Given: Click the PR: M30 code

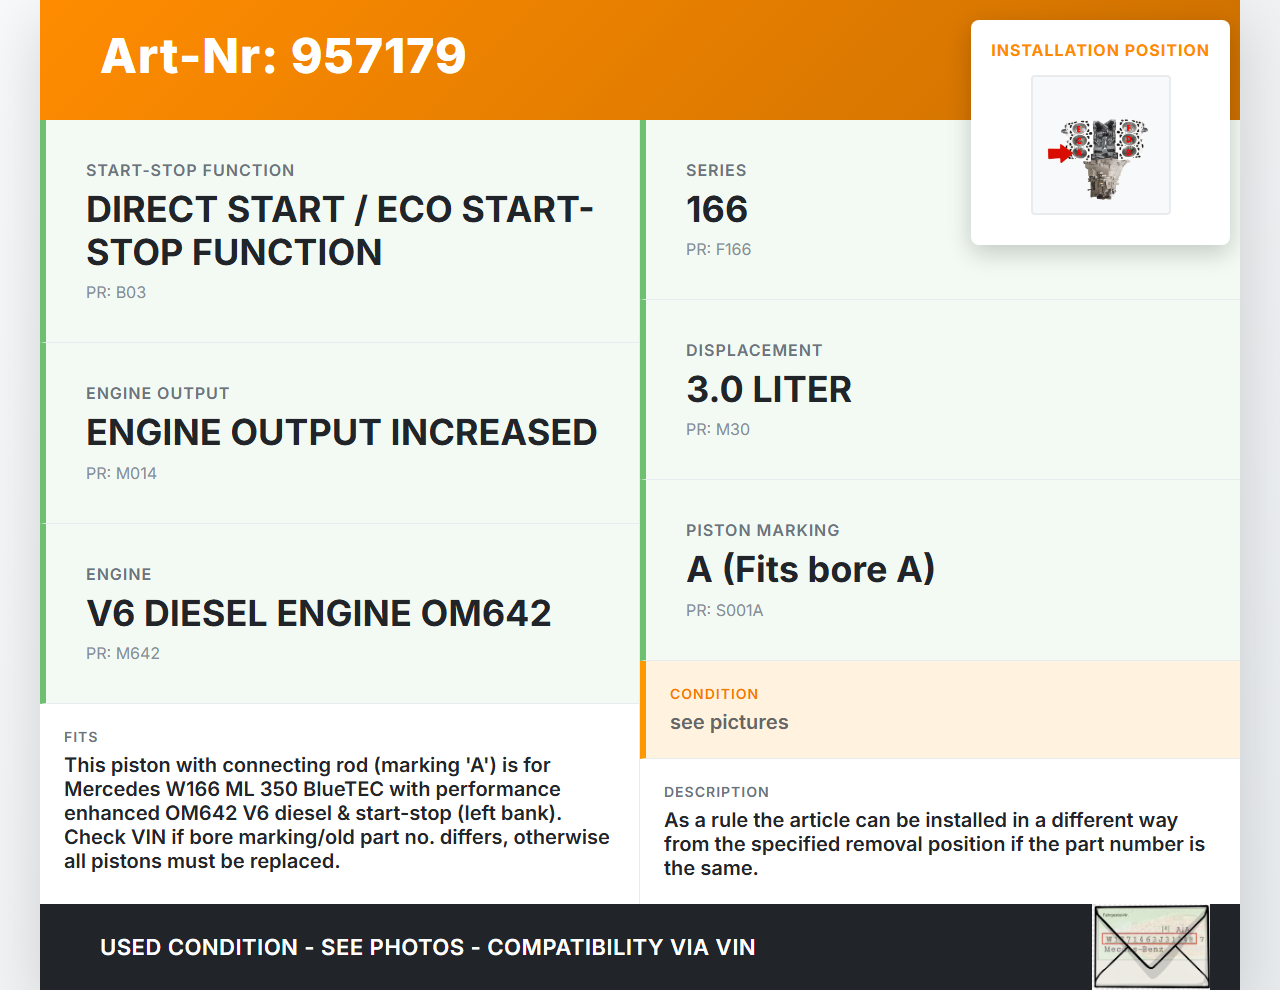Looking at the screenshot, I should tap(717, 430).
